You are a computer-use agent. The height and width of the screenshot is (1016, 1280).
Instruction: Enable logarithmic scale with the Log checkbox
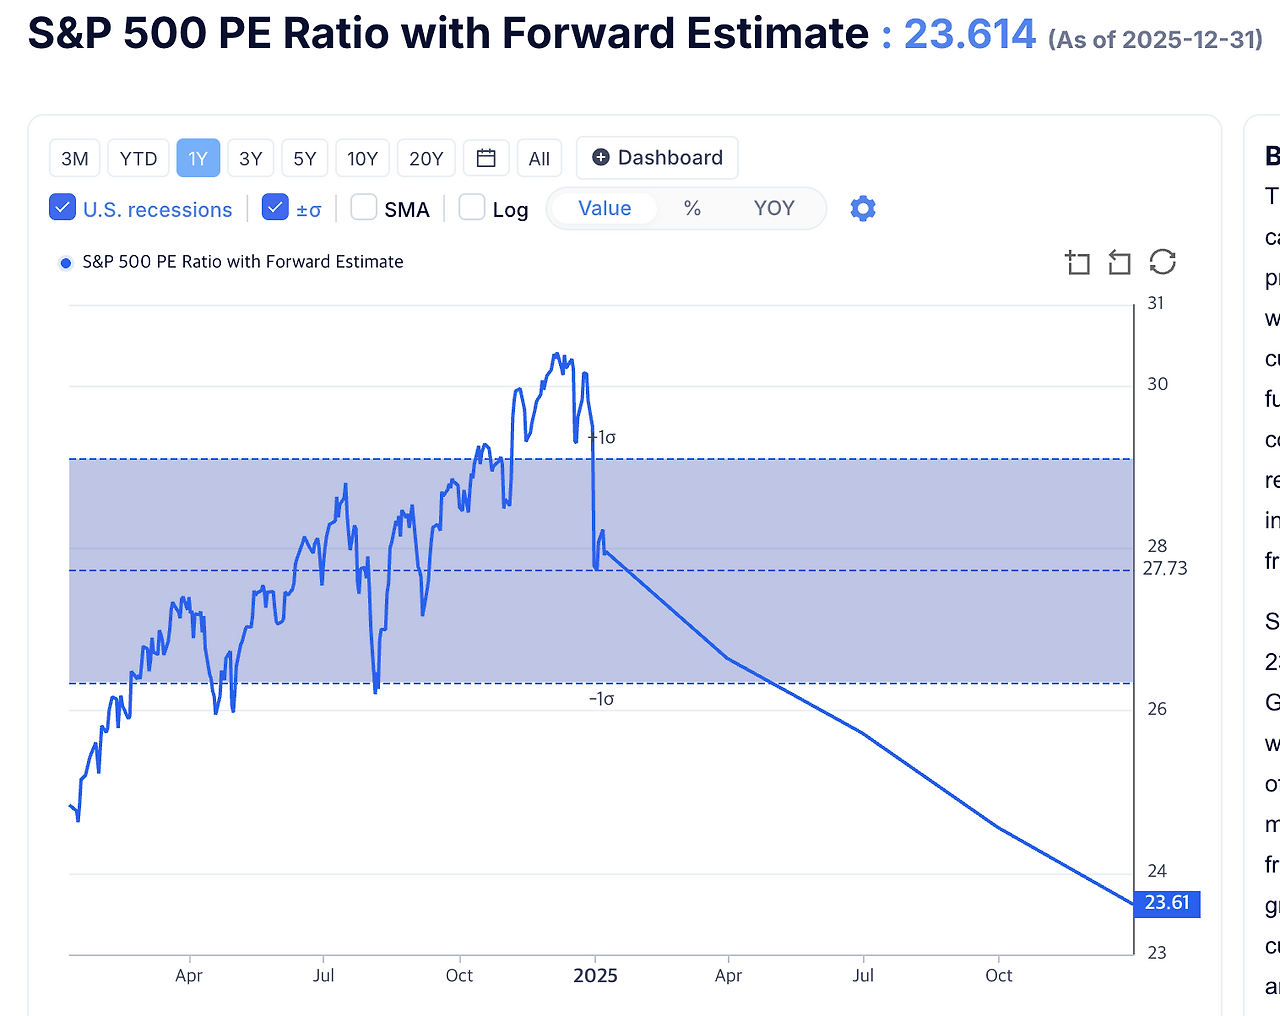[470, 208]
